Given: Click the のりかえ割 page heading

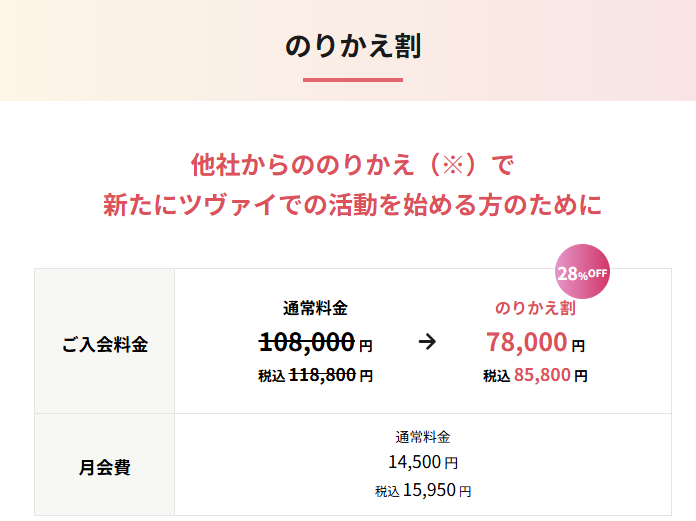Looking at the screenshot, I should 353,46.
